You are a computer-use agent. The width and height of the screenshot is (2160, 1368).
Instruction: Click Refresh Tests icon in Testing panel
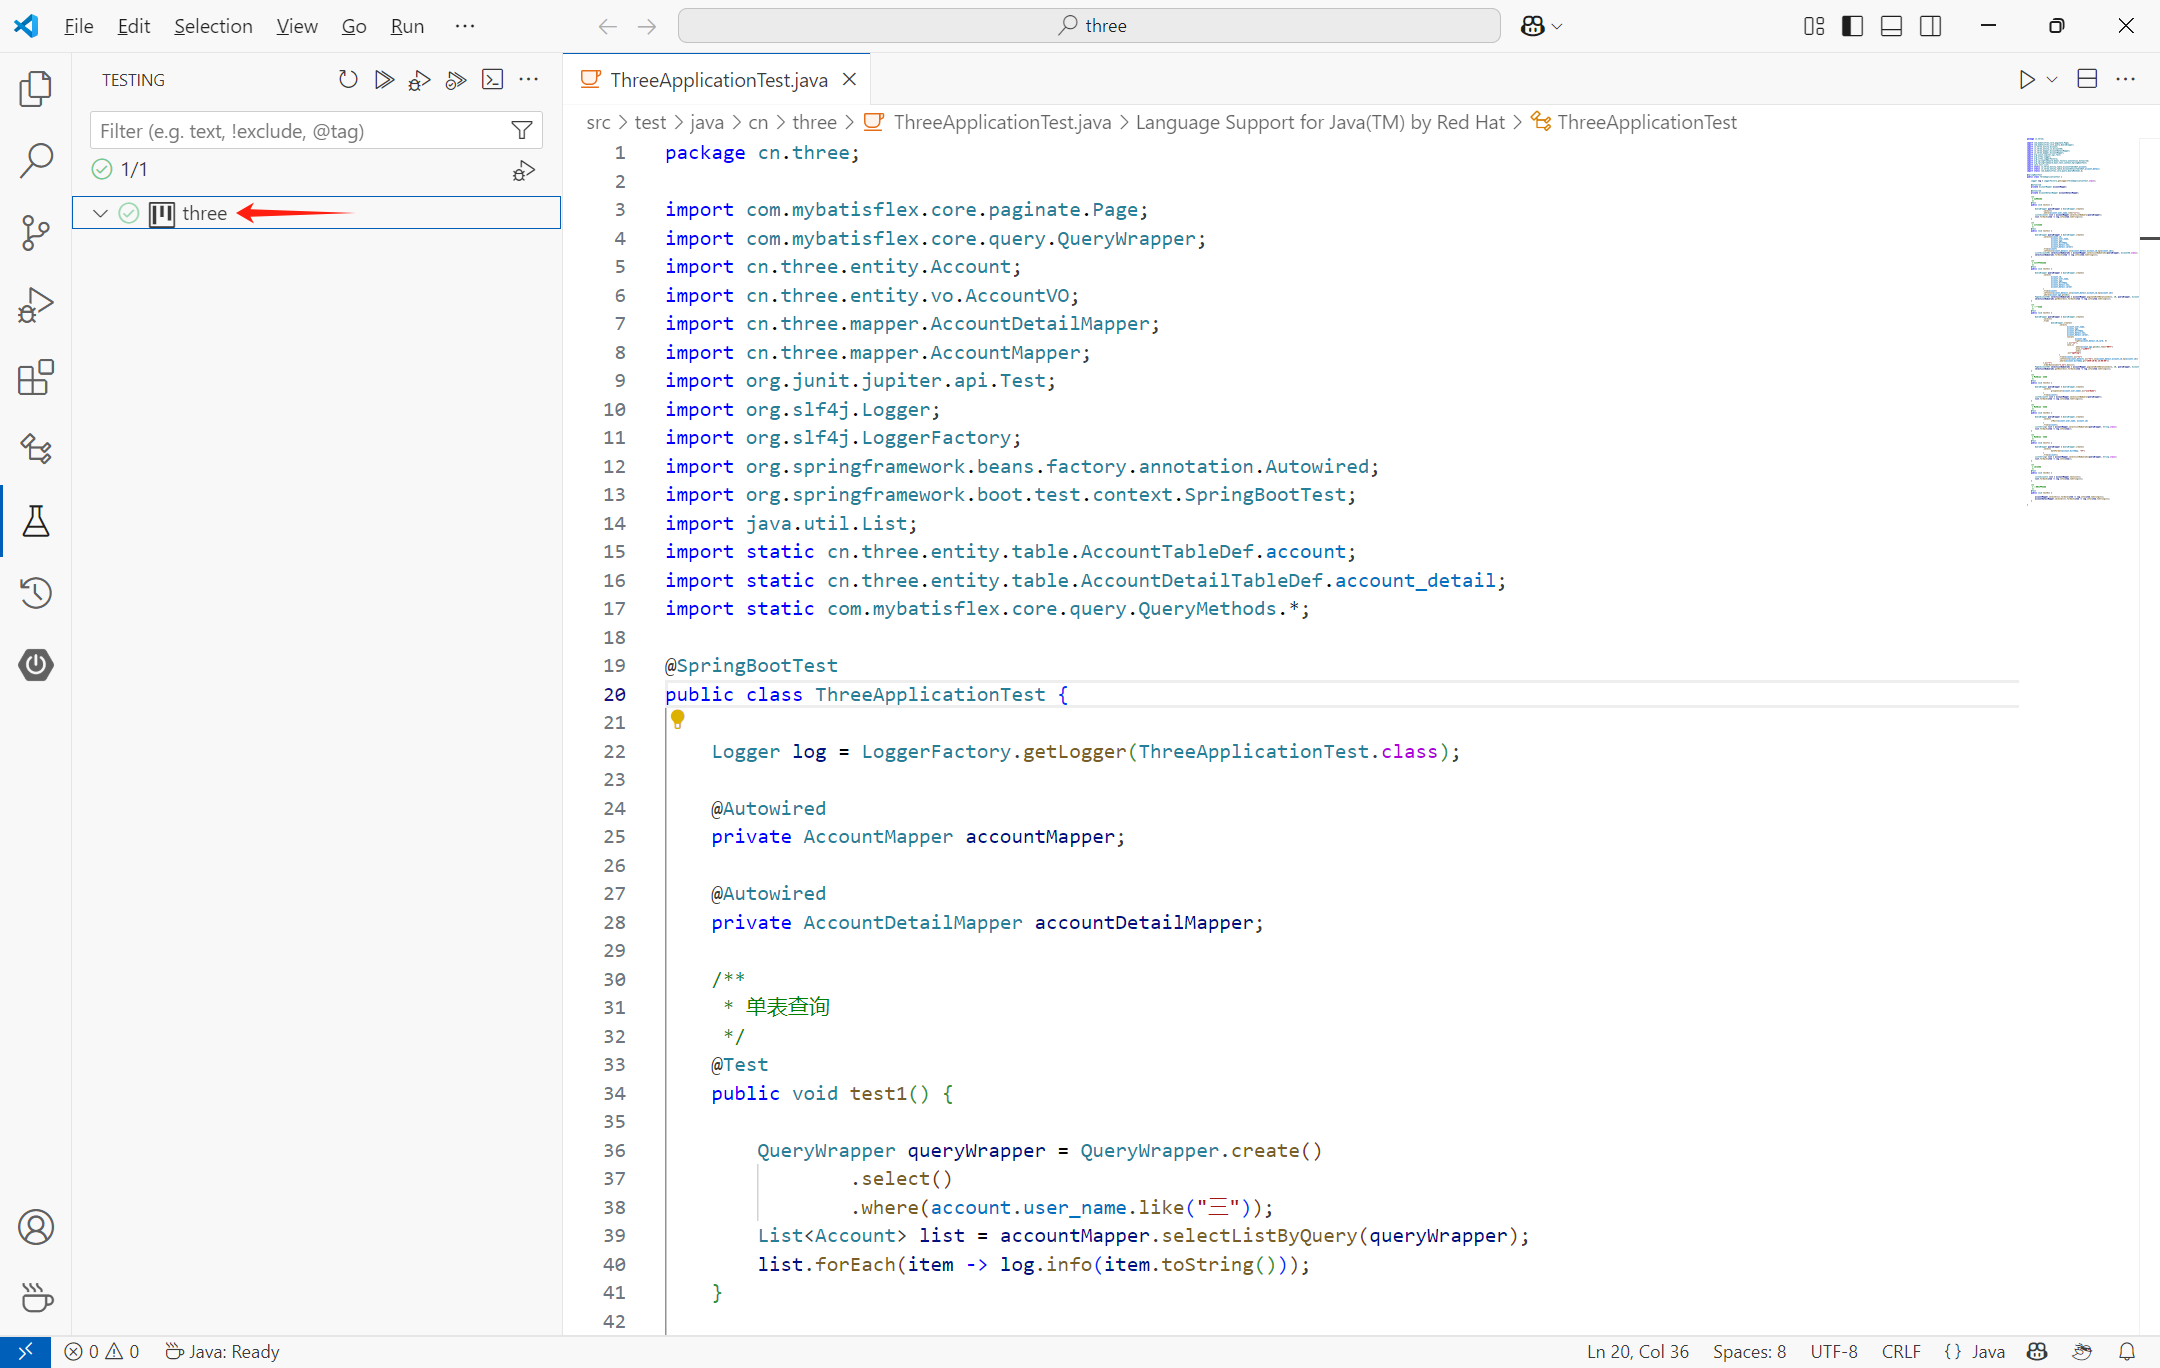pyautogui.click(x=348, y=80)
